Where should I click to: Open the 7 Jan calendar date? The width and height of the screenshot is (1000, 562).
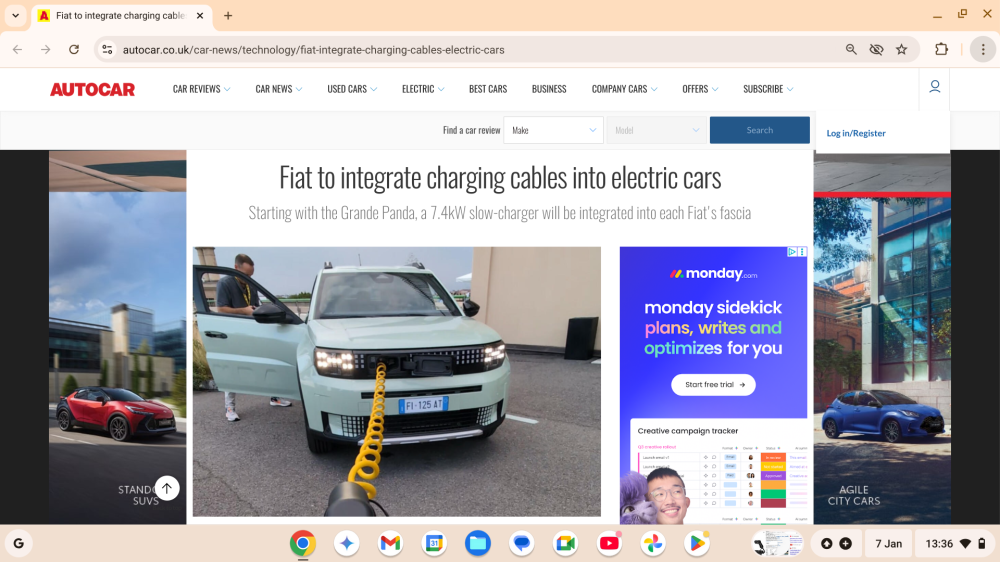pyautogui.click(x=888, y=544)
